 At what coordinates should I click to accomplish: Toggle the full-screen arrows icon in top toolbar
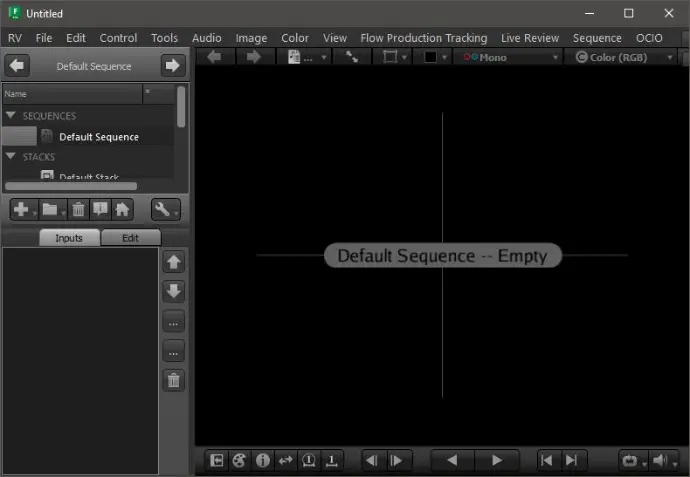[352, 57]
